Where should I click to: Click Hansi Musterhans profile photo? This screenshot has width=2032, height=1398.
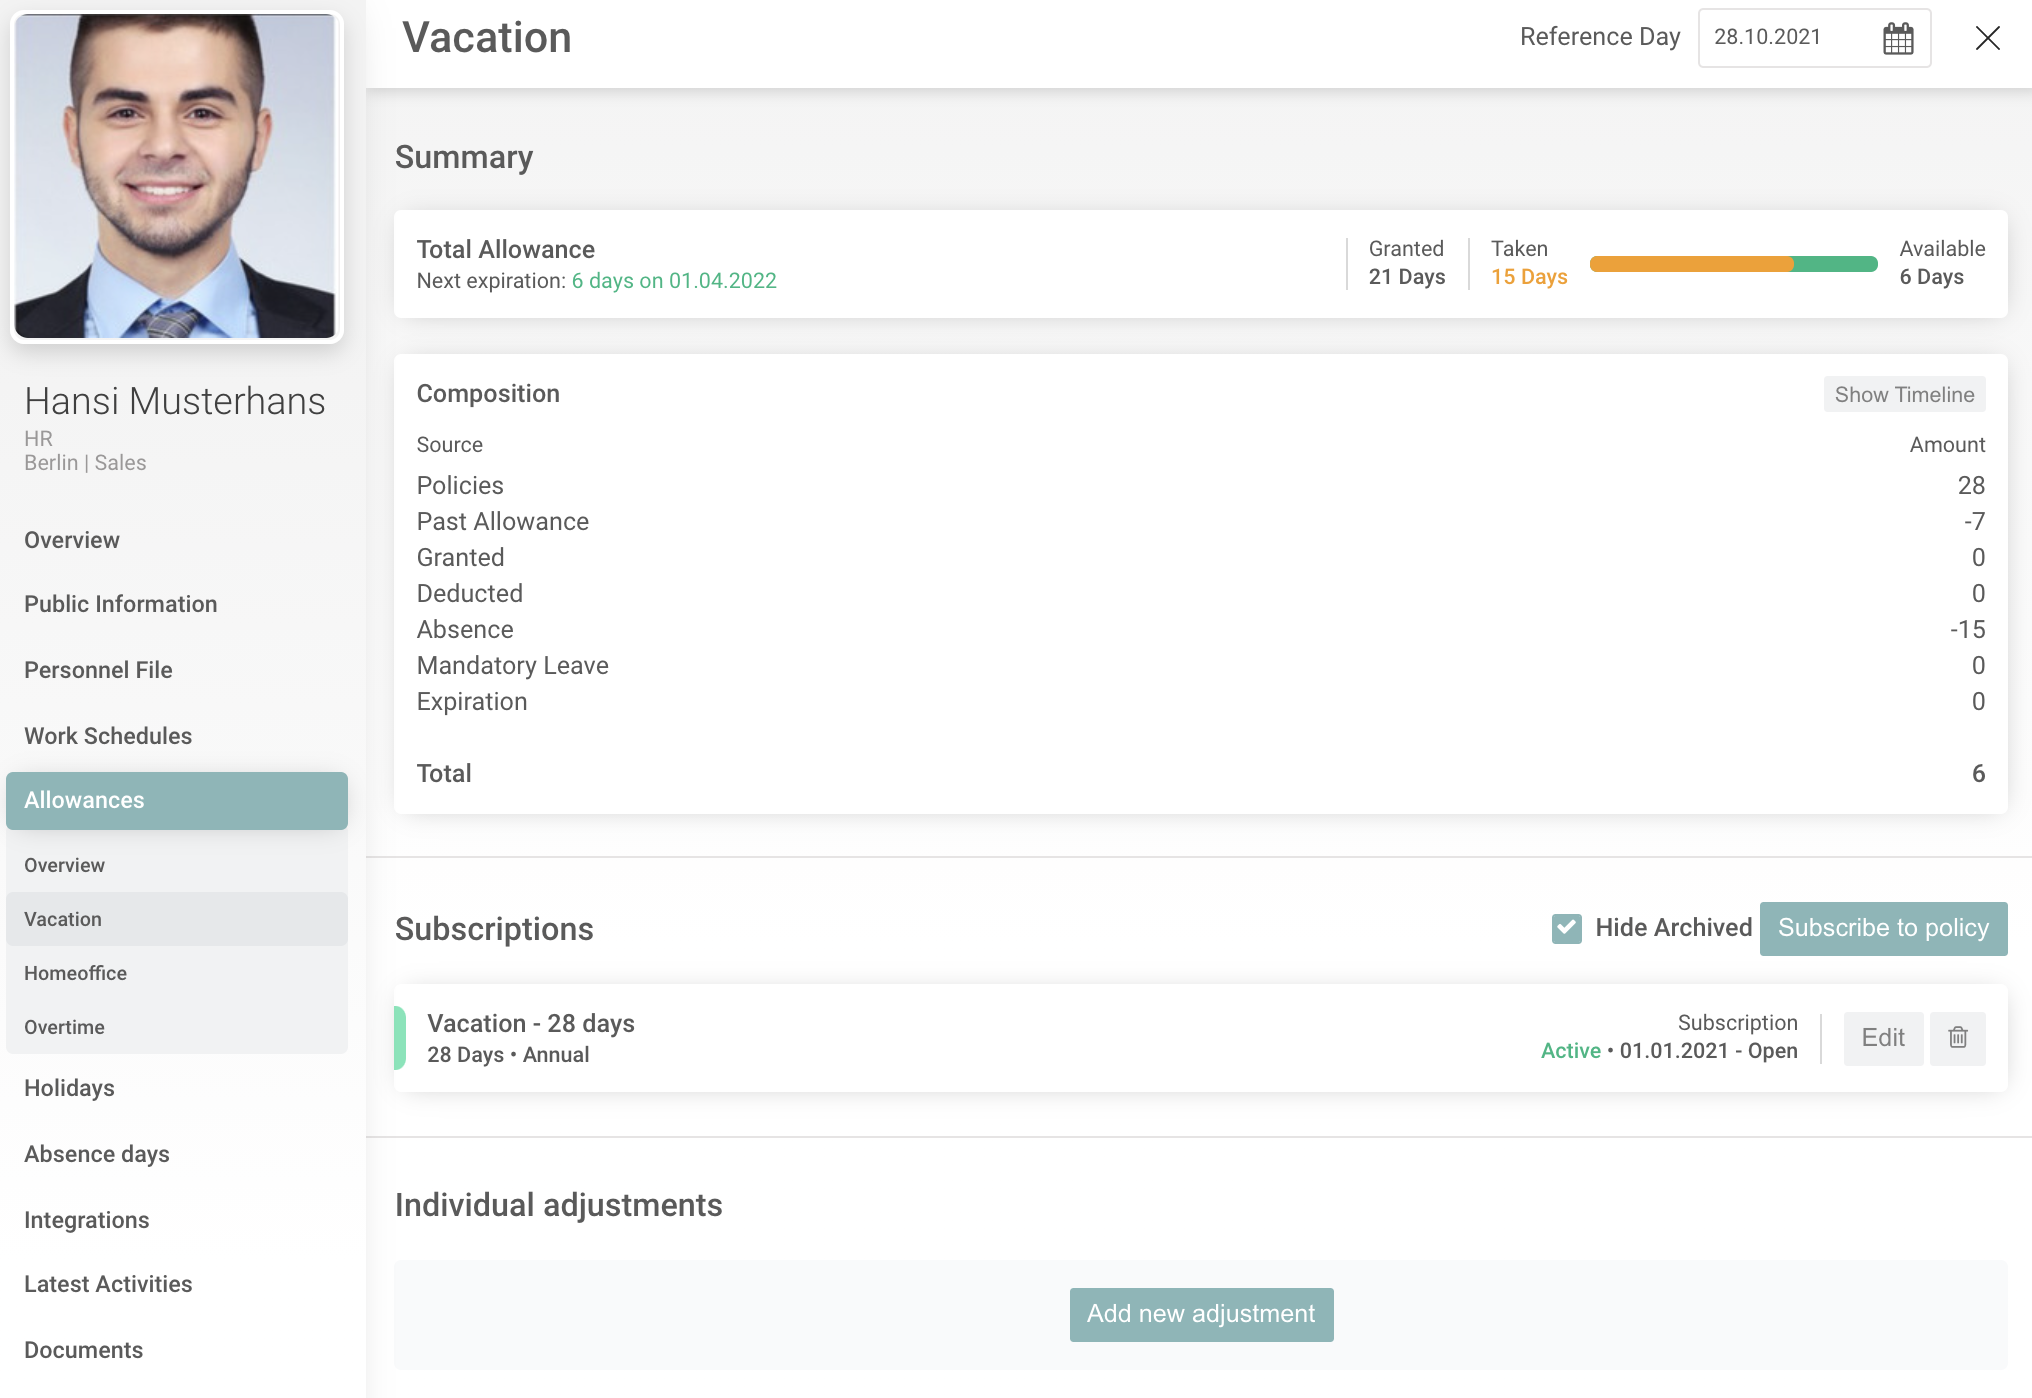[x=176, y=176]
